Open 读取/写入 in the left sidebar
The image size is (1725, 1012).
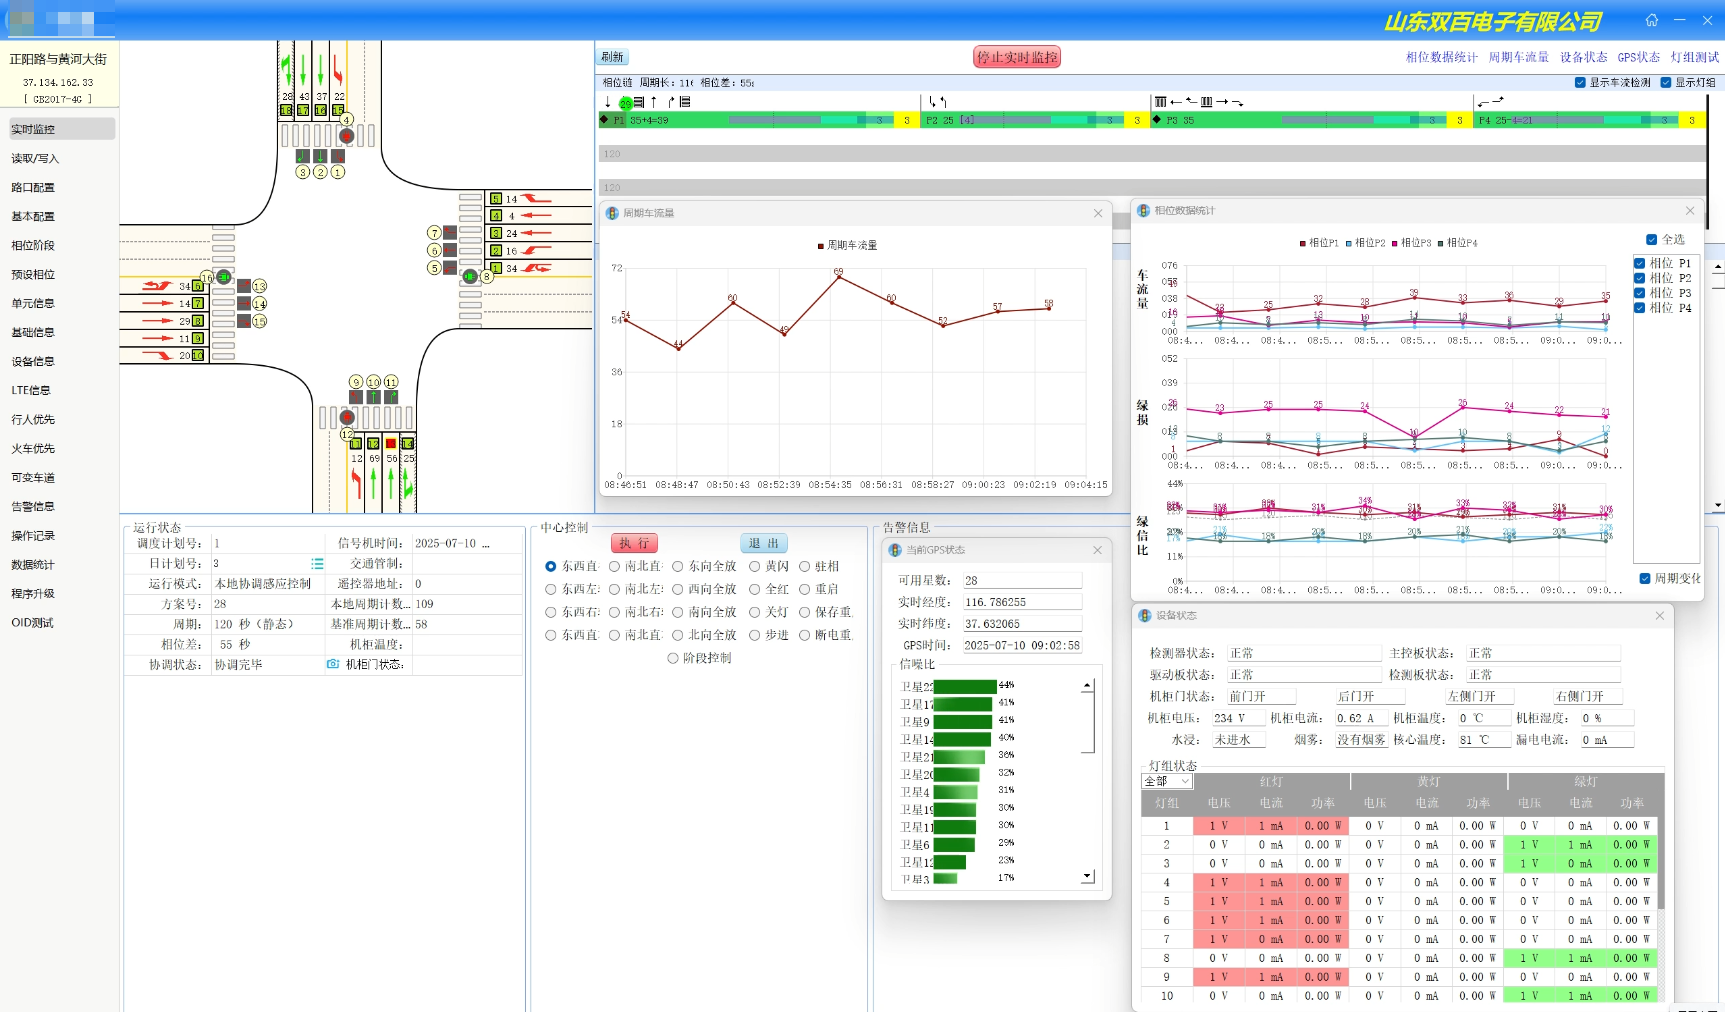pyautogui.click(x=35, y=159)
